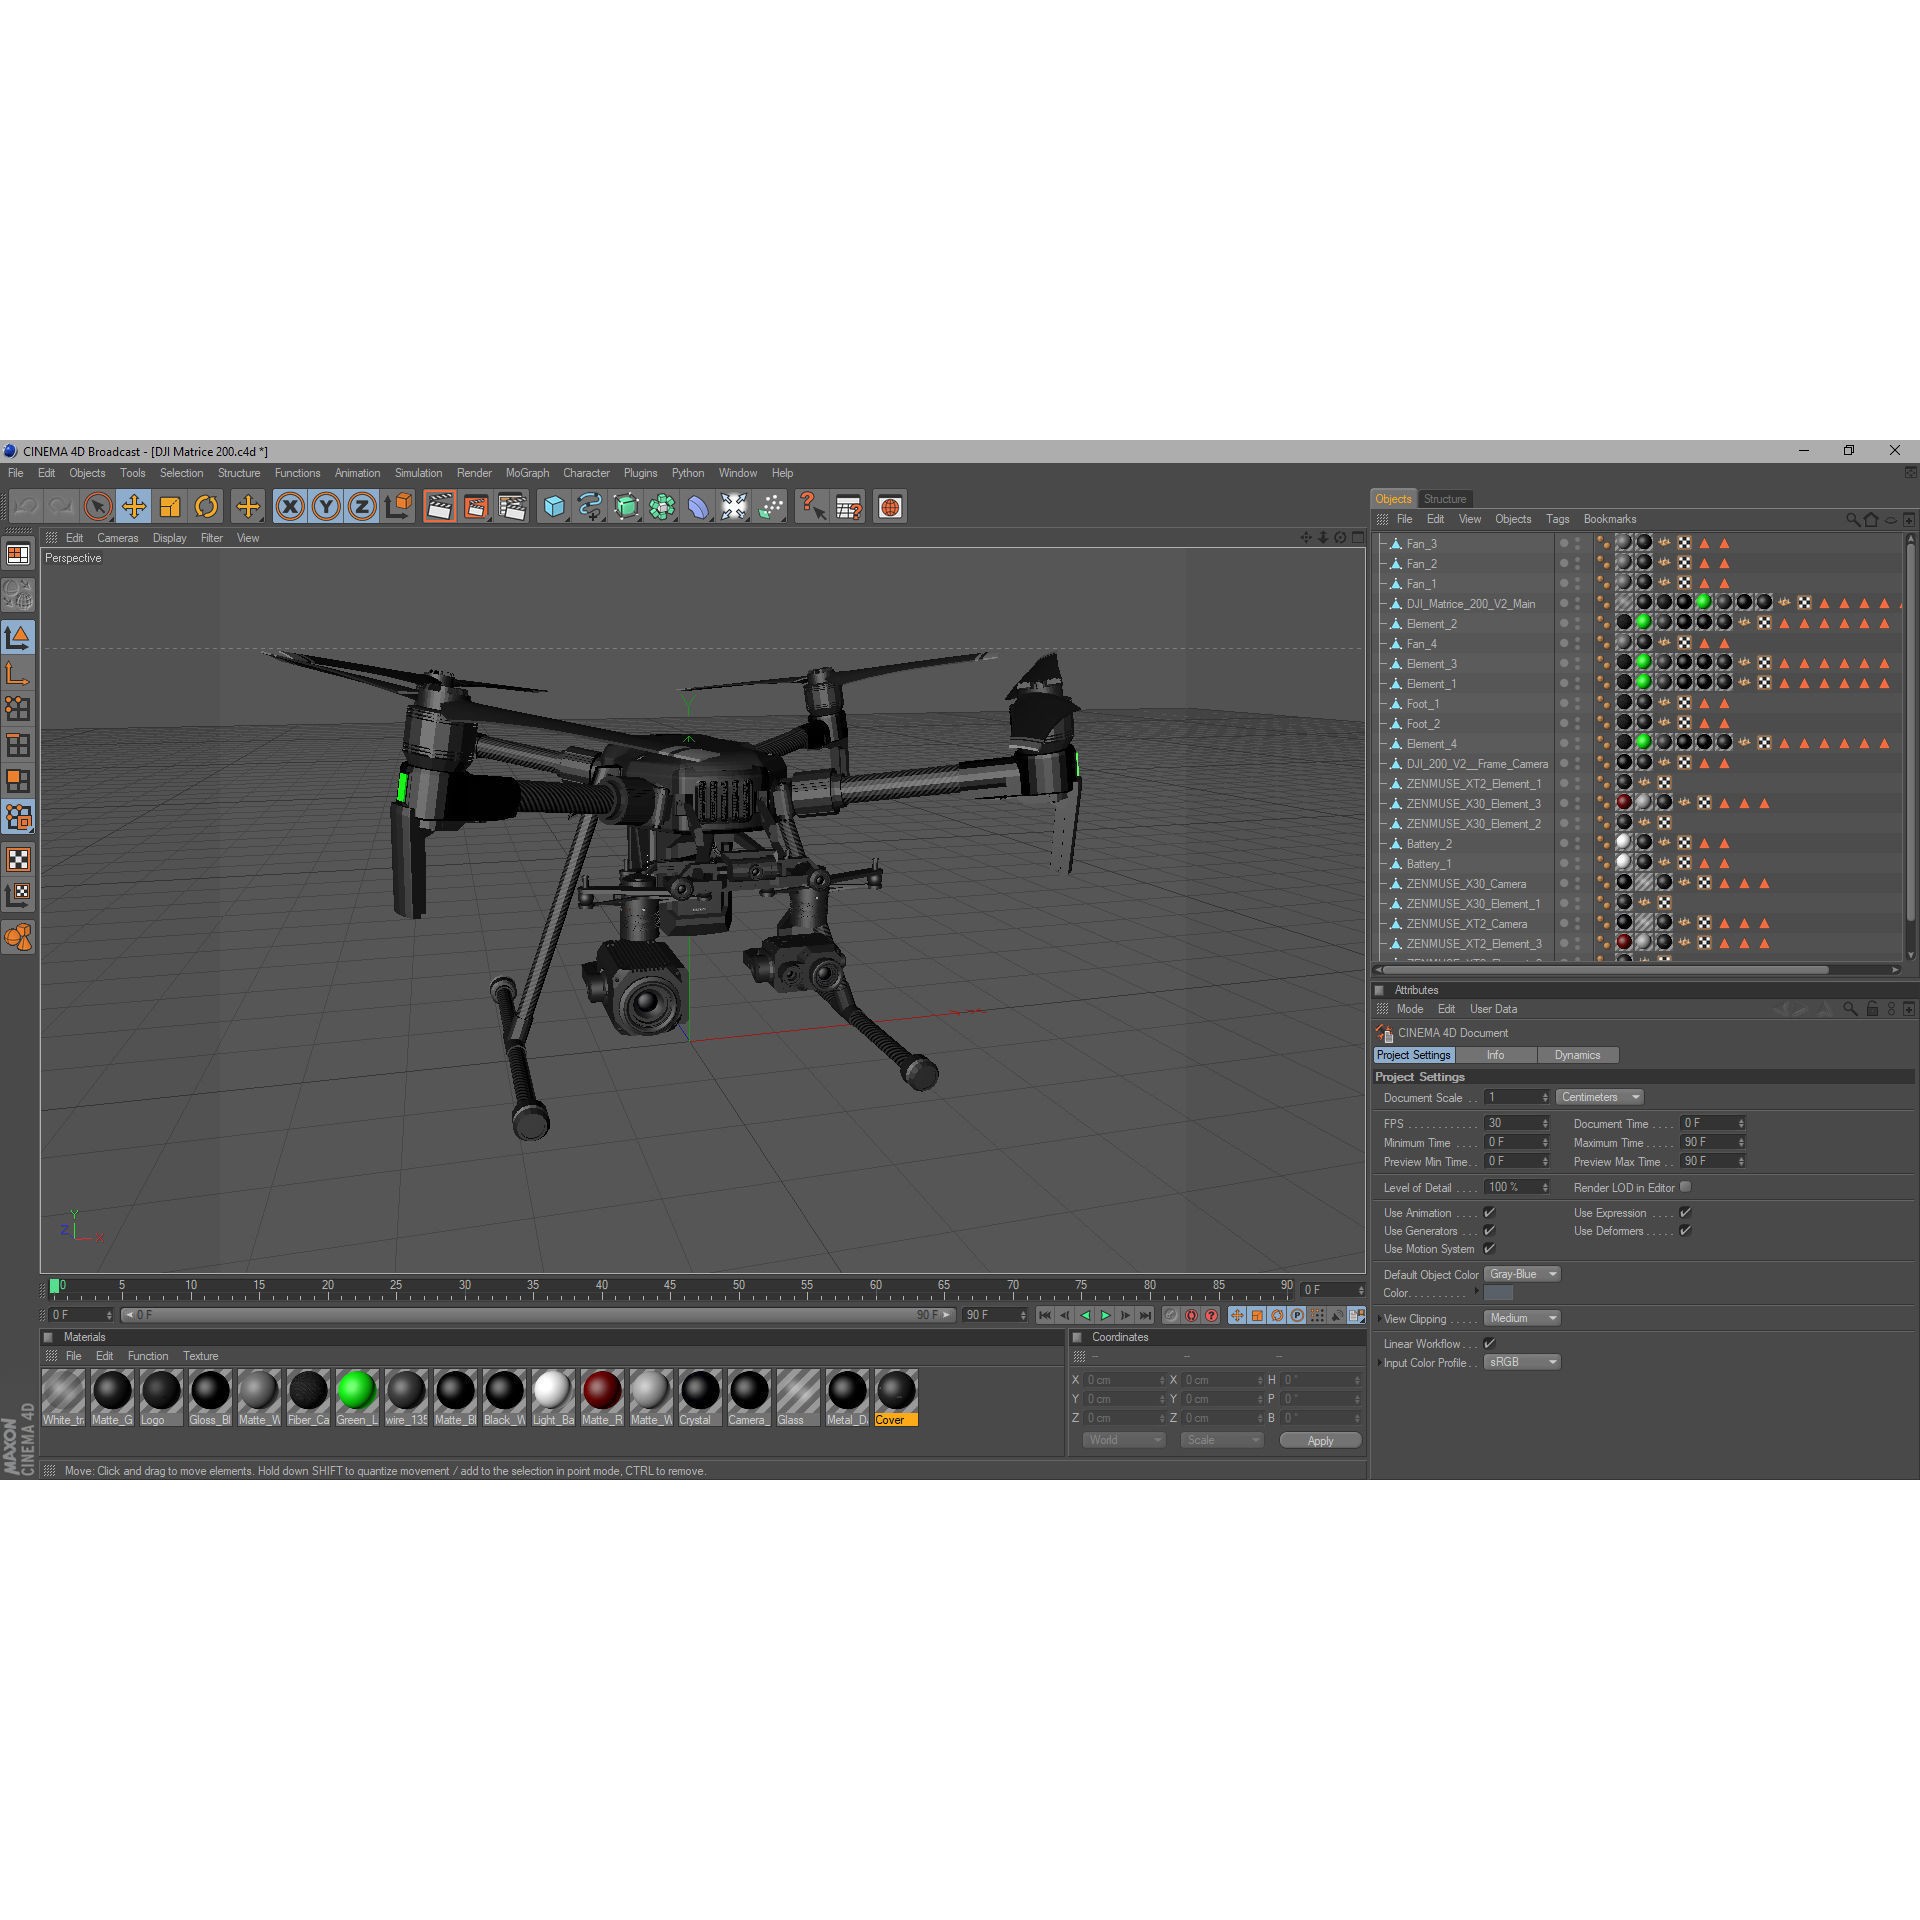The width and height of the screenshot is (1920, 1920).
Task: Open the Centimeters unit dropdown
Action: pyautogui.click(x=1598, y=1097)
